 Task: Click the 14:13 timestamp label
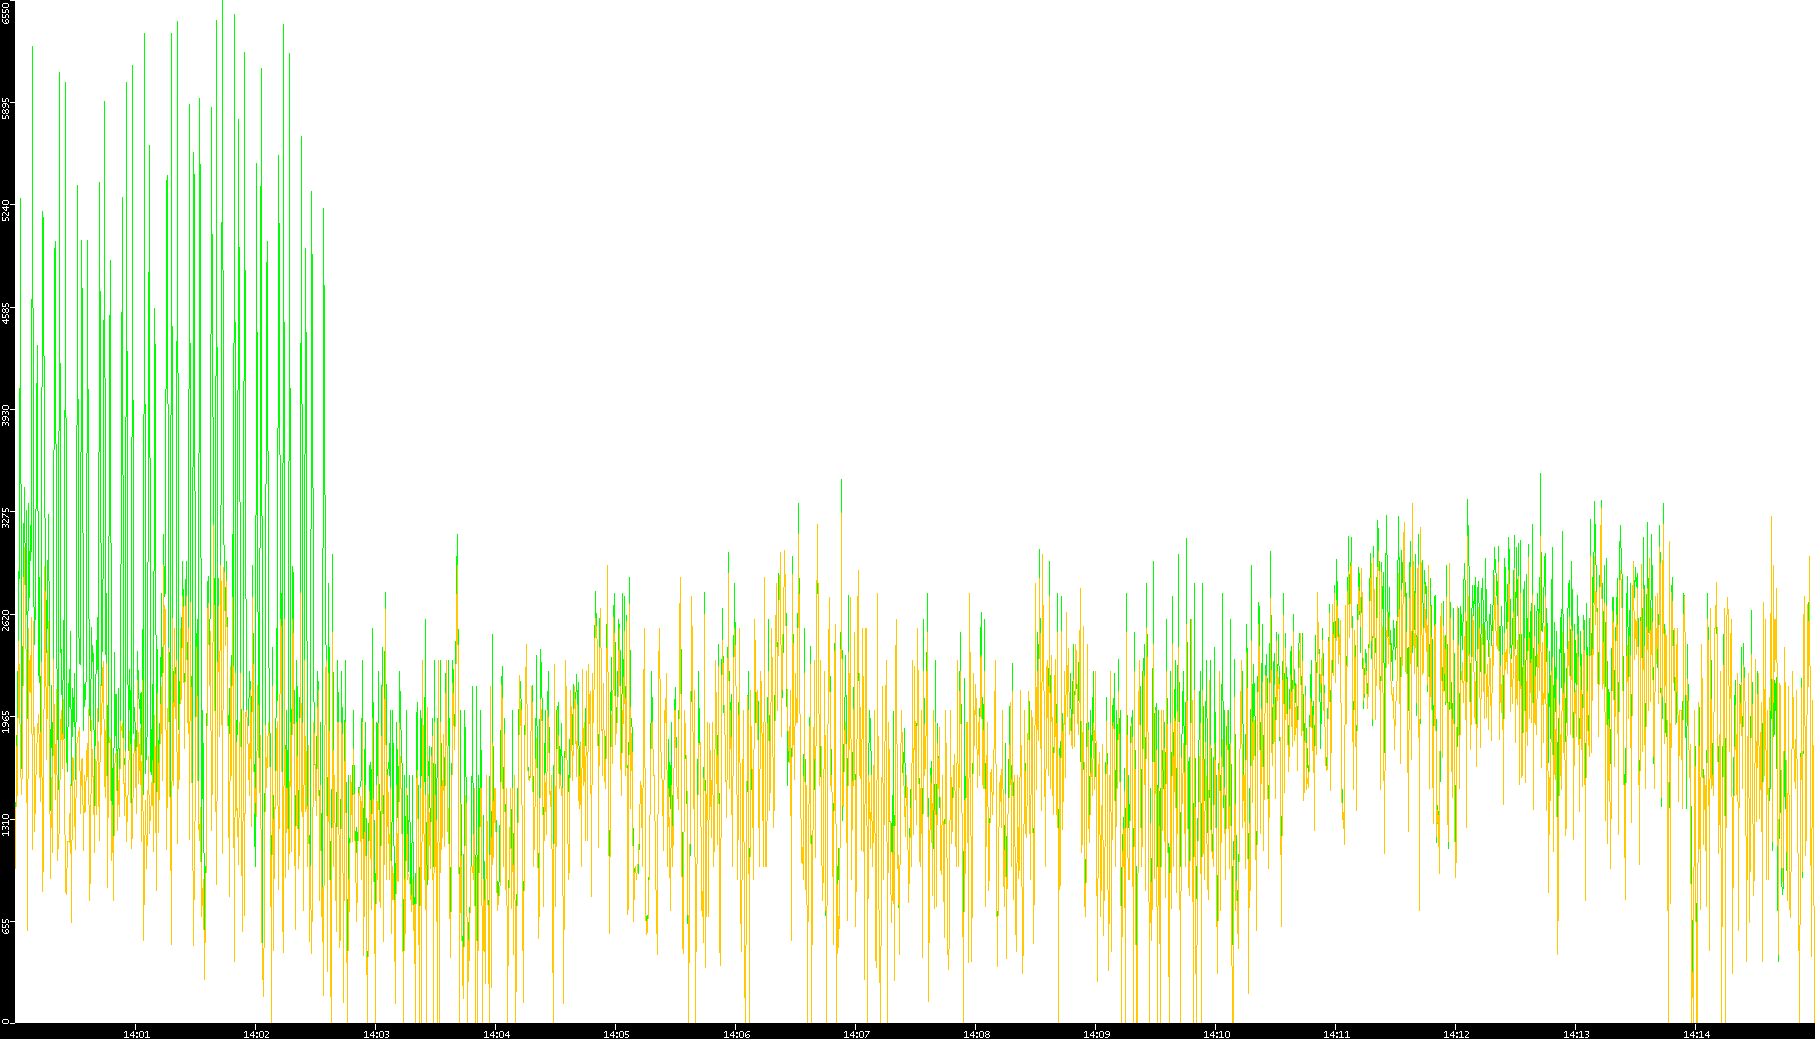(1576, 1033)
